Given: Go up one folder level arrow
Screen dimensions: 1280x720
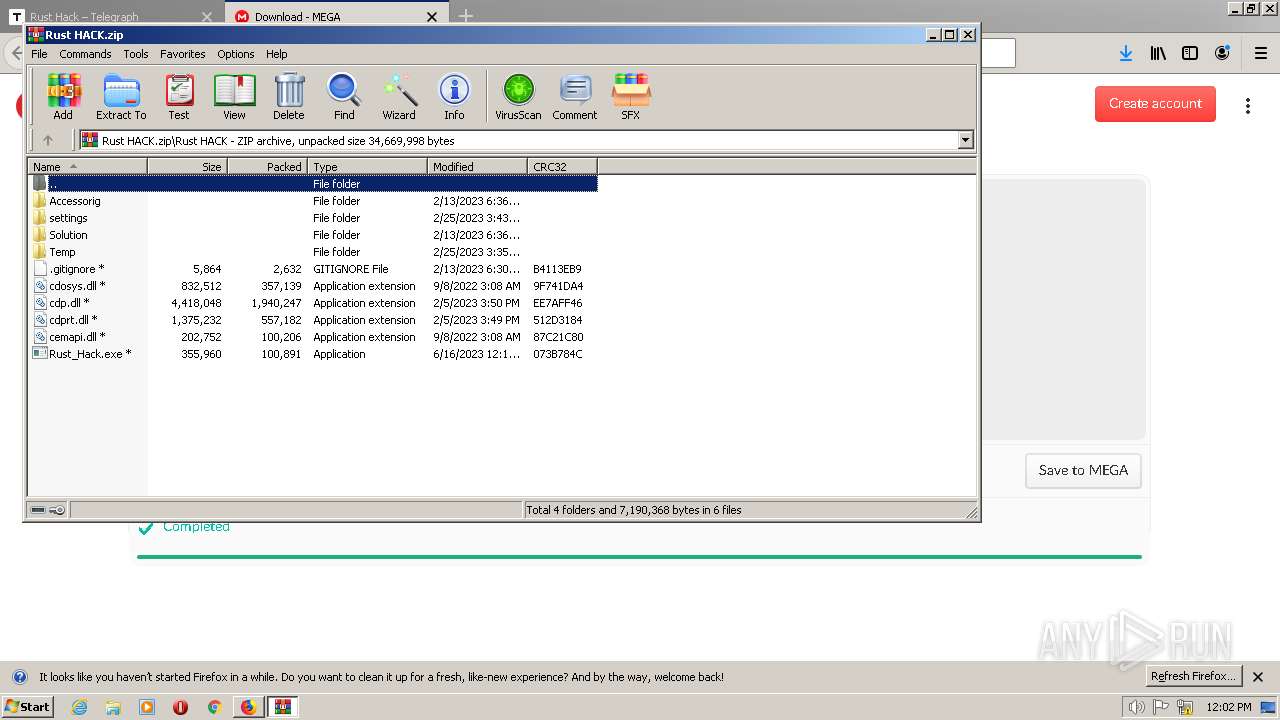Looking at the screenshot, I should pyautogui.click(x=47, y=141).
